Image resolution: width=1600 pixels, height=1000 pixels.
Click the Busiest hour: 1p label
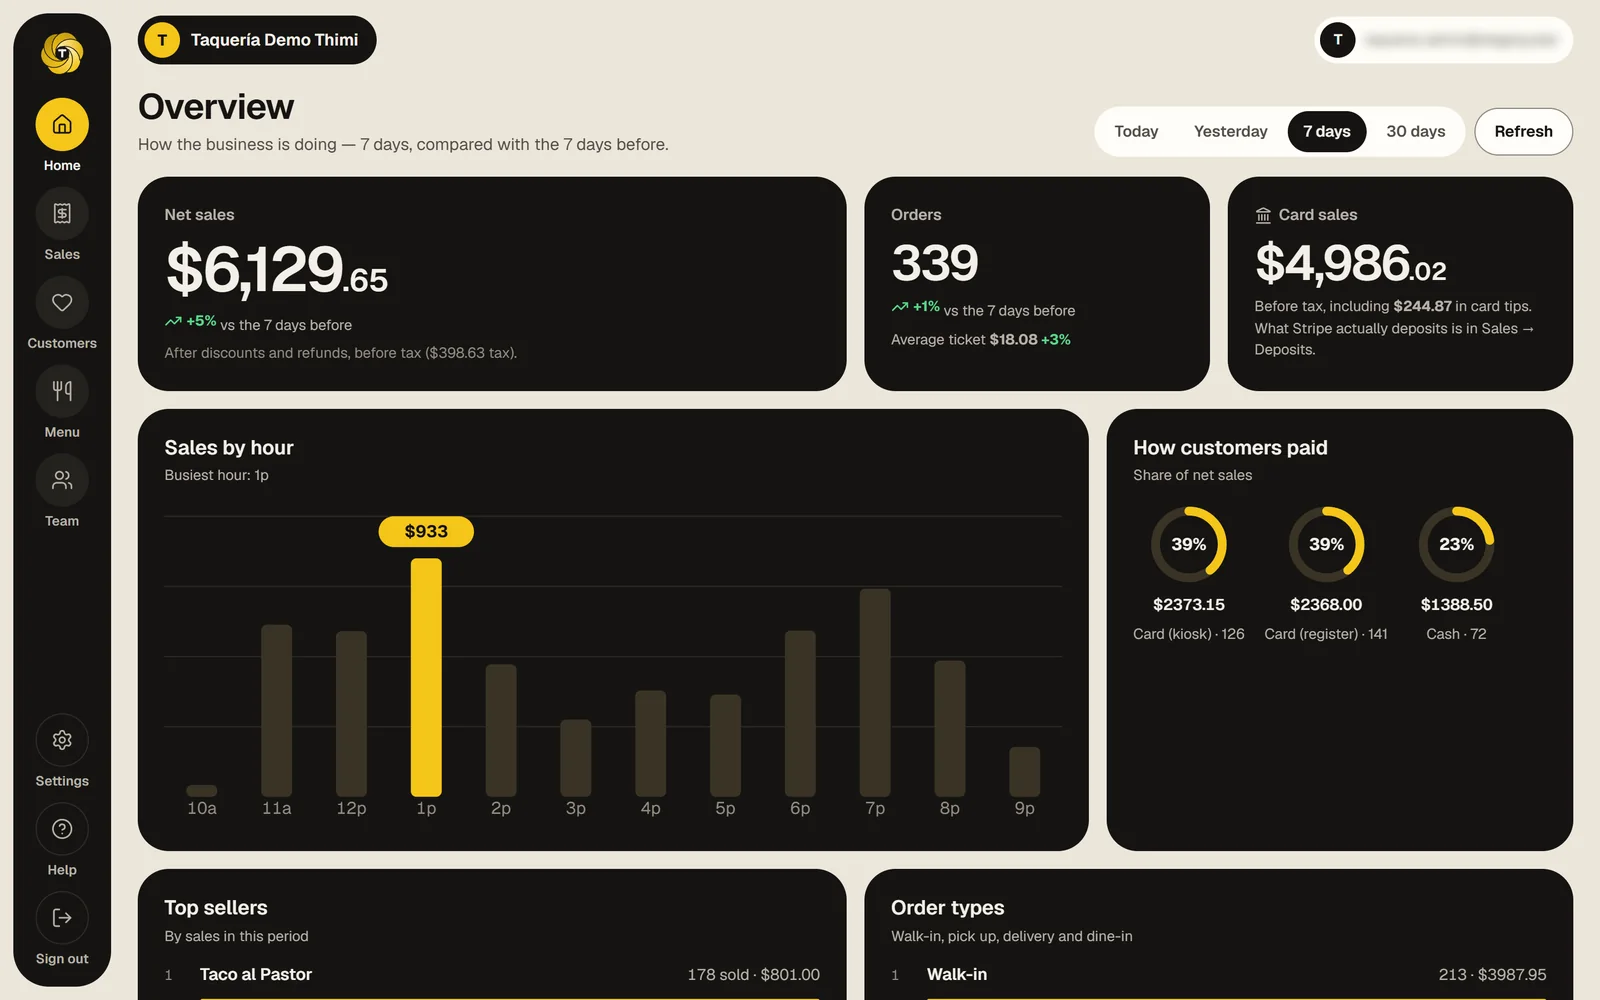click(217, 475)
